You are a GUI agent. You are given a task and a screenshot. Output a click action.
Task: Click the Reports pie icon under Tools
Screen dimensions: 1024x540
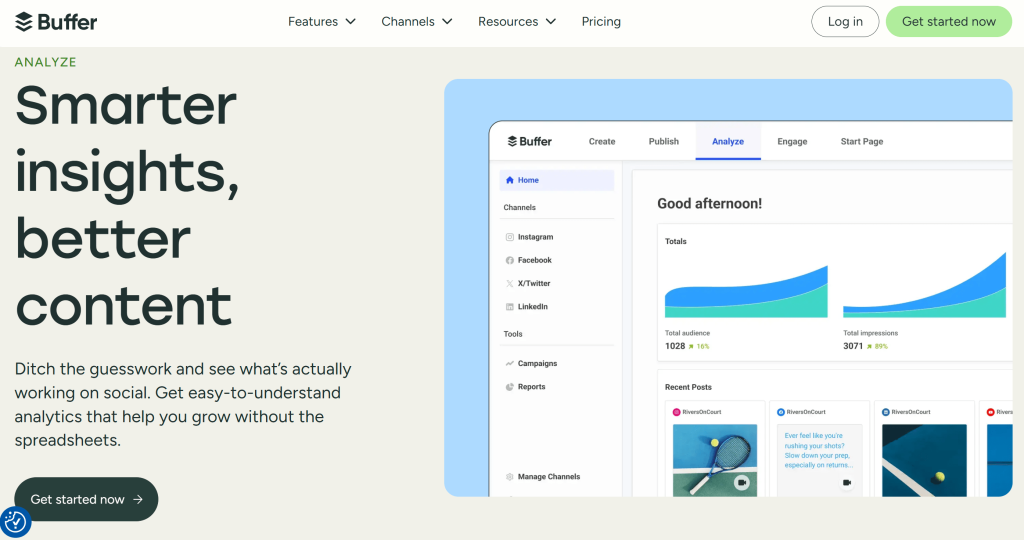coord(509,387)
